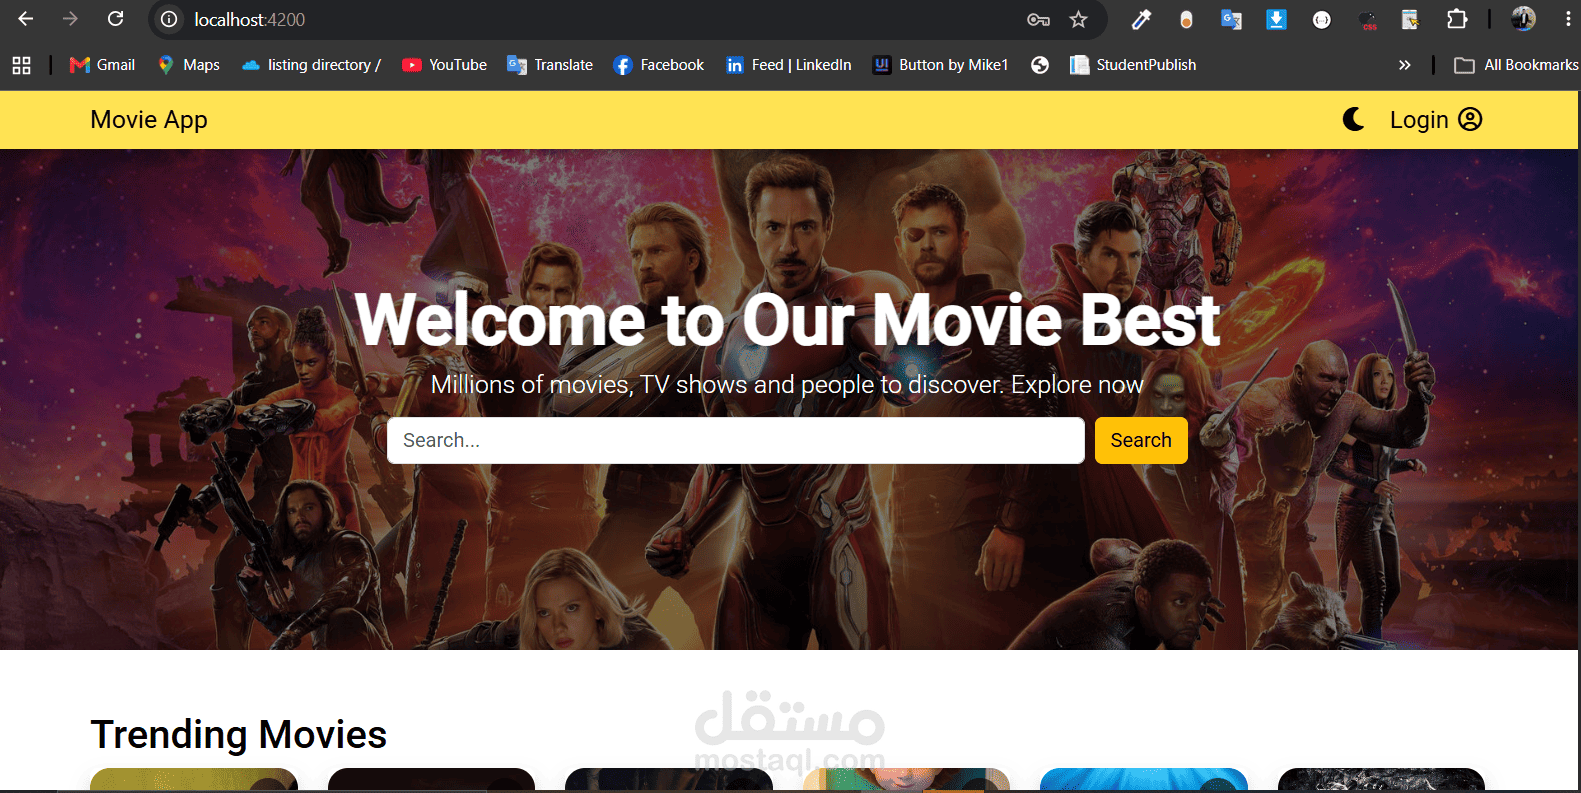The height and width of the screenshot is (793, 1581).
Task: Open the Facebook bookmark
Action: 659,65
